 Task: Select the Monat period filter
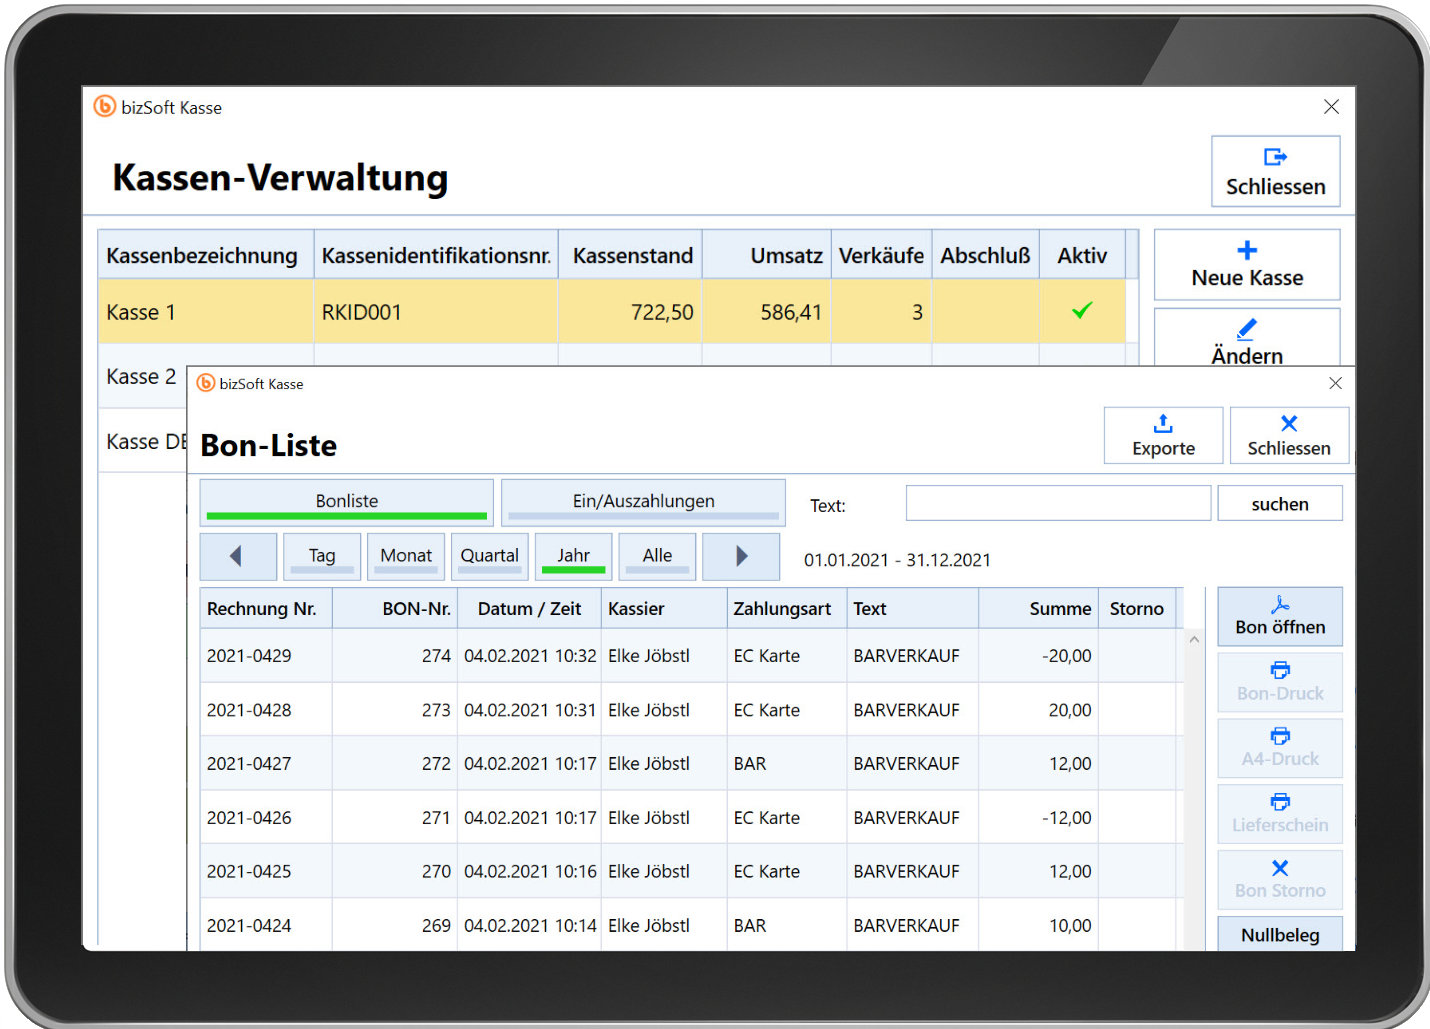tap(406, 557)
